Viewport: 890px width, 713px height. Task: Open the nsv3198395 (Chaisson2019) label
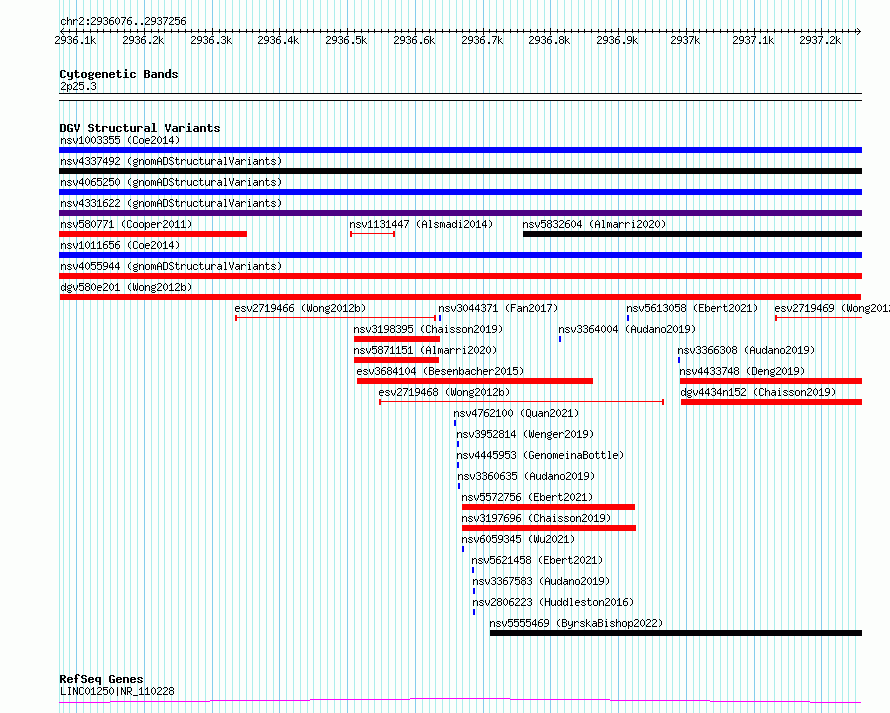pos(428,329)
